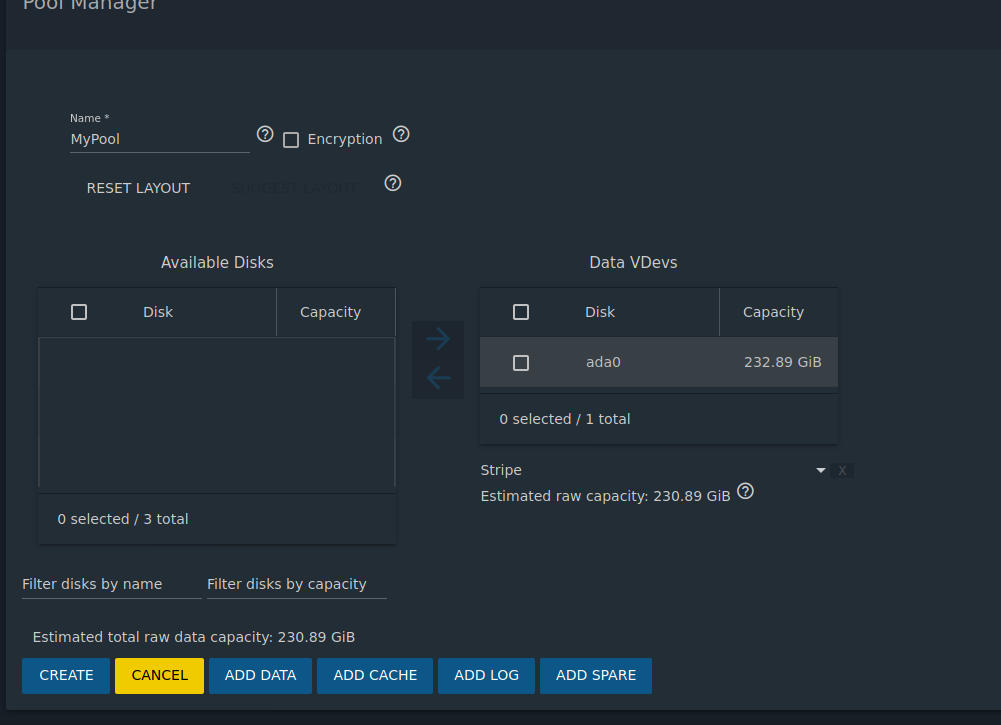Click help icon next to pool Name field

click(x=265, y=134)
